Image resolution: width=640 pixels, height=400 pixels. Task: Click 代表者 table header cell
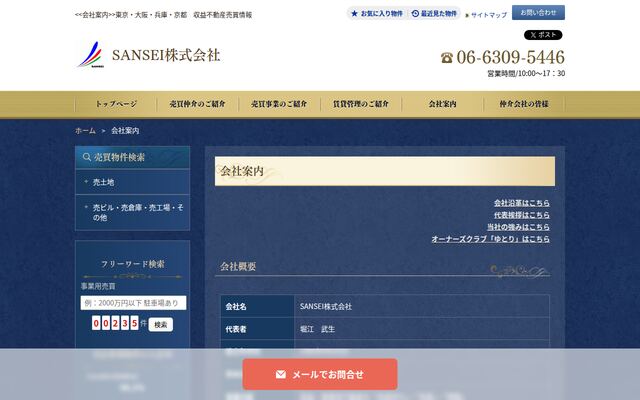pos(258,329)
